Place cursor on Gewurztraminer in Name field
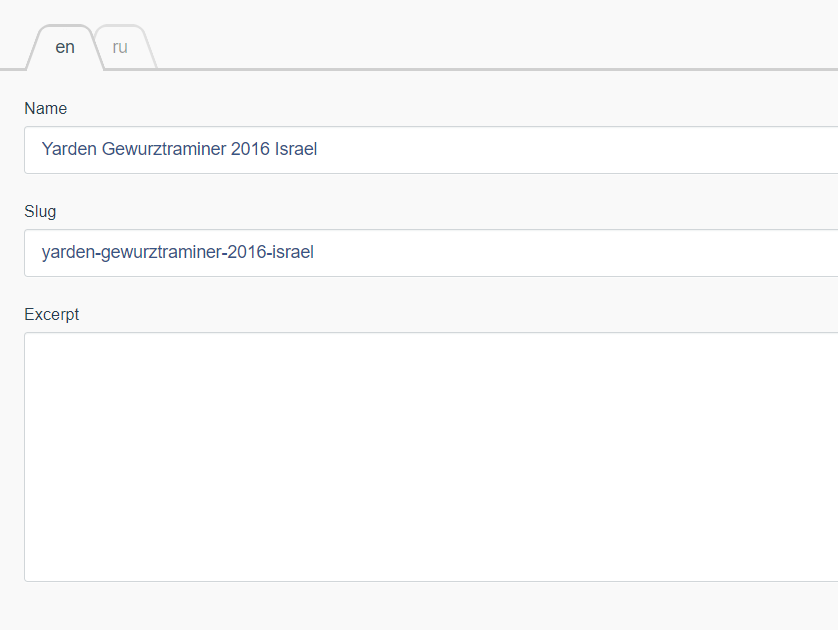This screenshot has height=630, width=838. tap(164, 149)
